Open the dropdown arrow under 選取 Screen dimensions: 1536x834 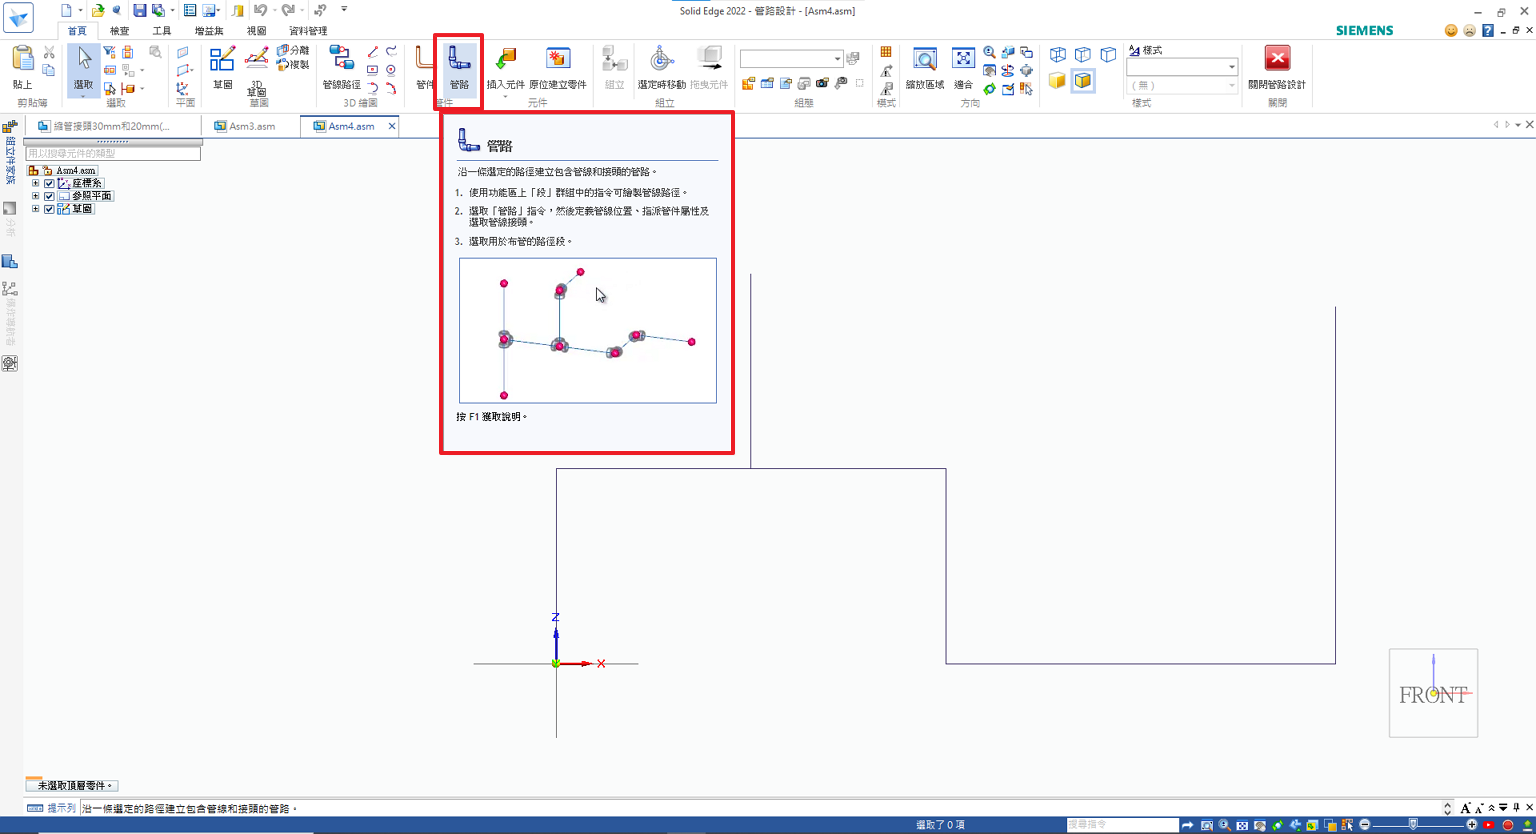click(84, 95)
